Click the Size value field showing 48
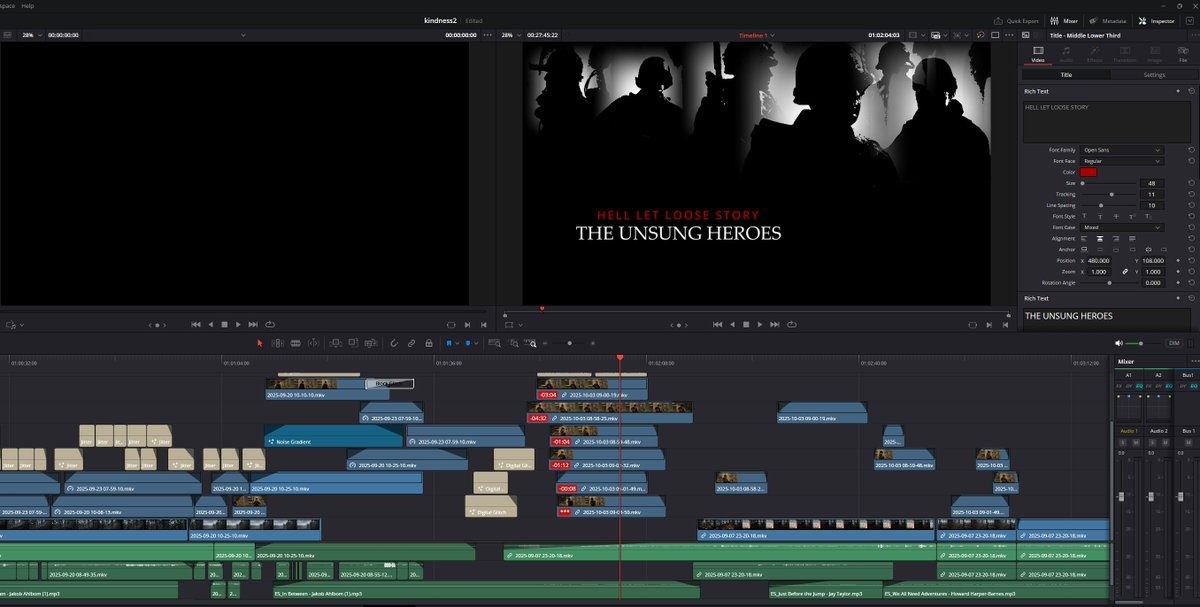Screen dimensions: 1200x607 click(1152, 183)
